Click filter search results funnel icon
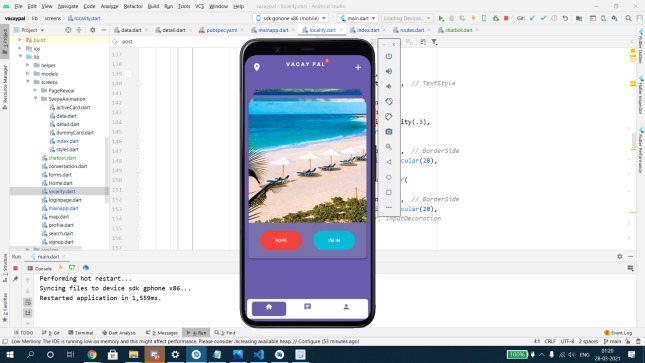 pyautogui.click(x=434, y=42)
